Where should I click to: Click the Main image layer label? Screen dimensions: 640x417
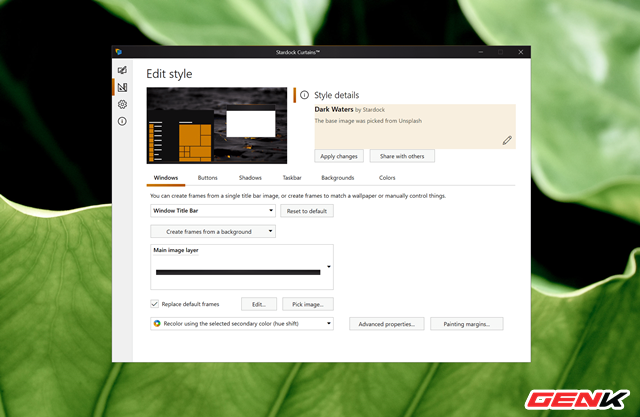(176, 250)
